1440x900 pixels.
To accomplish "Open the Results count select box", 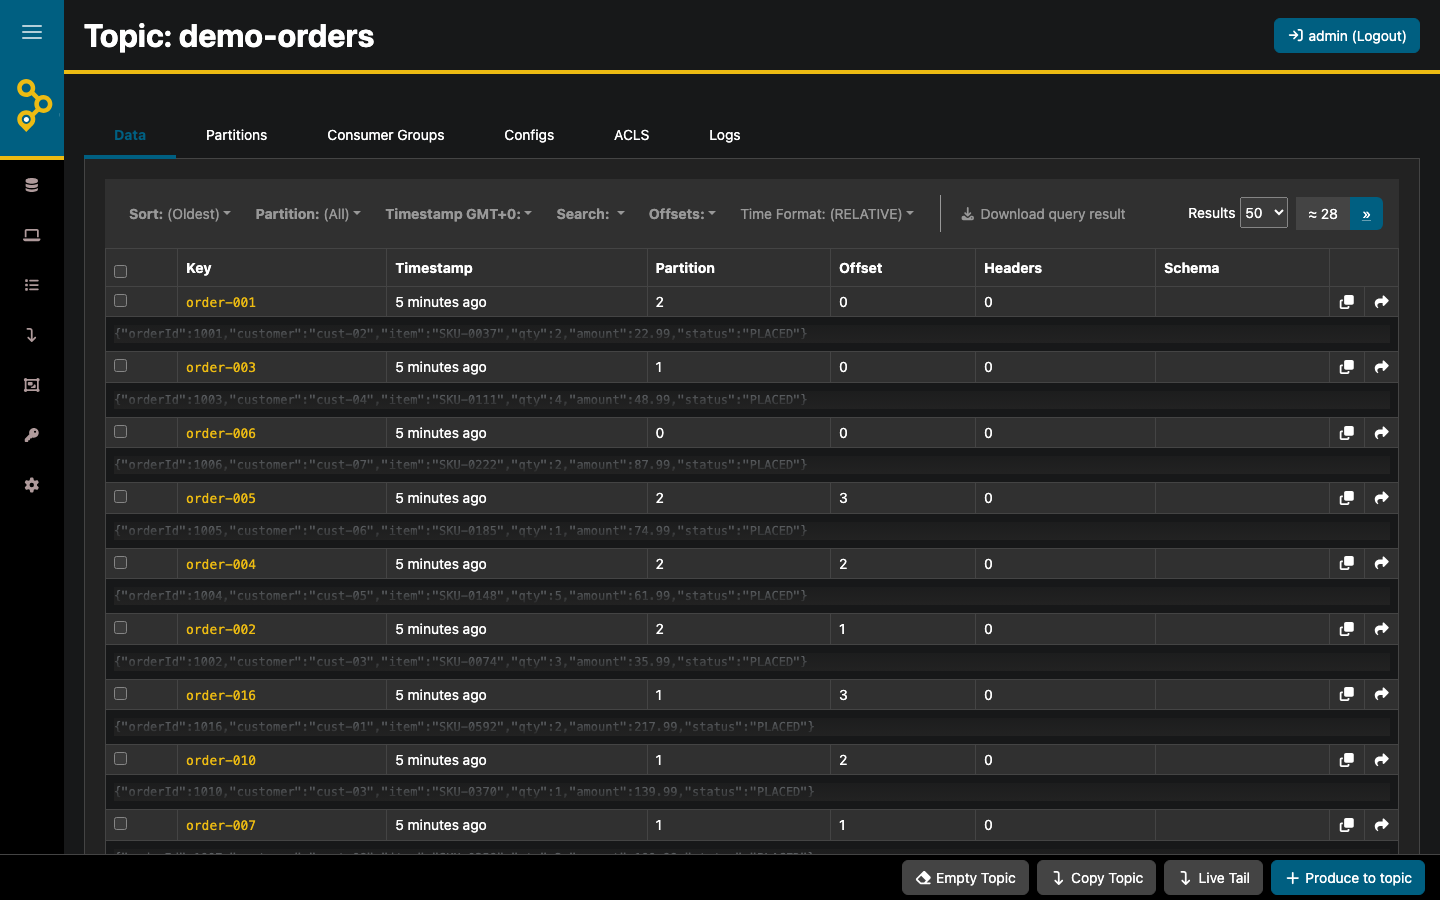I will (x=1263, y=212).
